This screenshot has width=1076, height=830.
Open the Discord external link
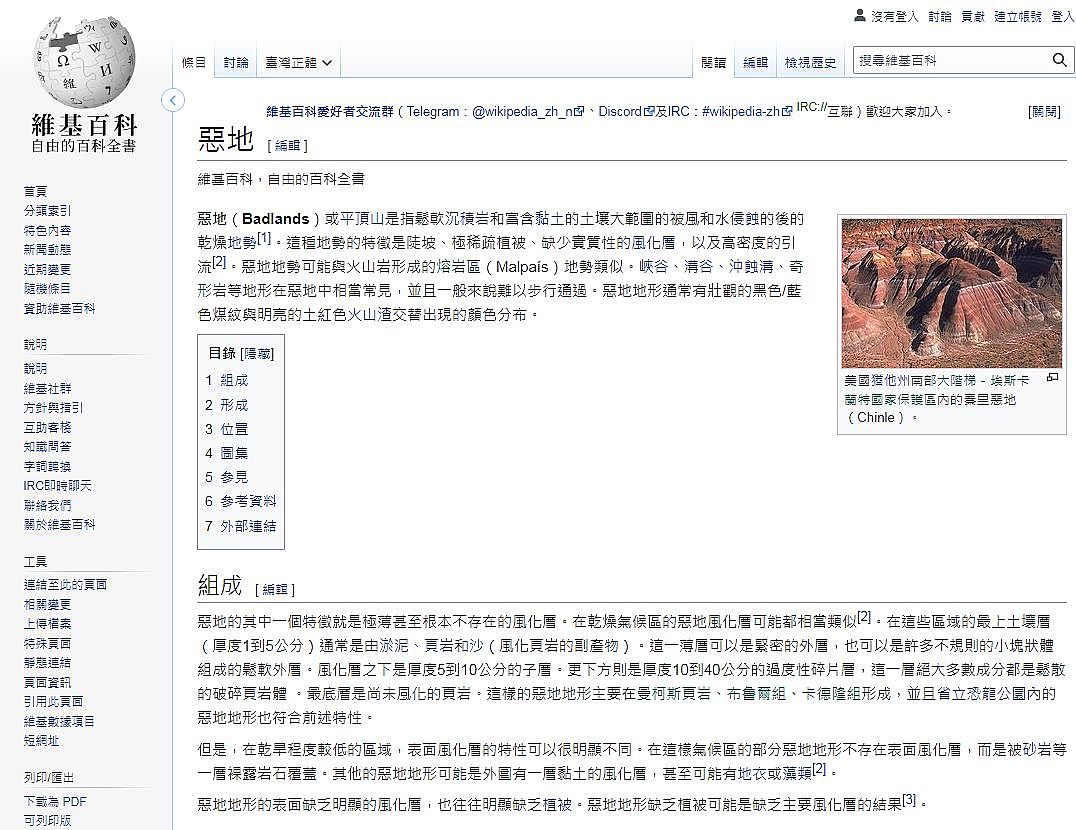pos(620,112)
